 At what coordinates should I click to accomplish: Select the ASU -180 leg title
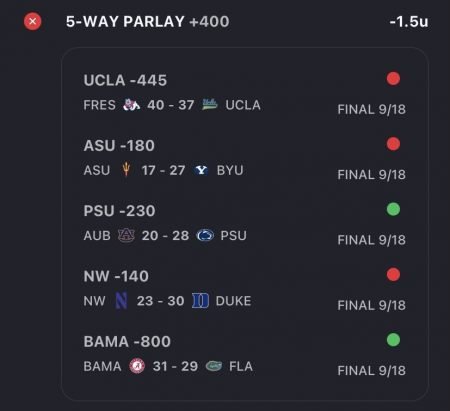click(x=119, y=146)
